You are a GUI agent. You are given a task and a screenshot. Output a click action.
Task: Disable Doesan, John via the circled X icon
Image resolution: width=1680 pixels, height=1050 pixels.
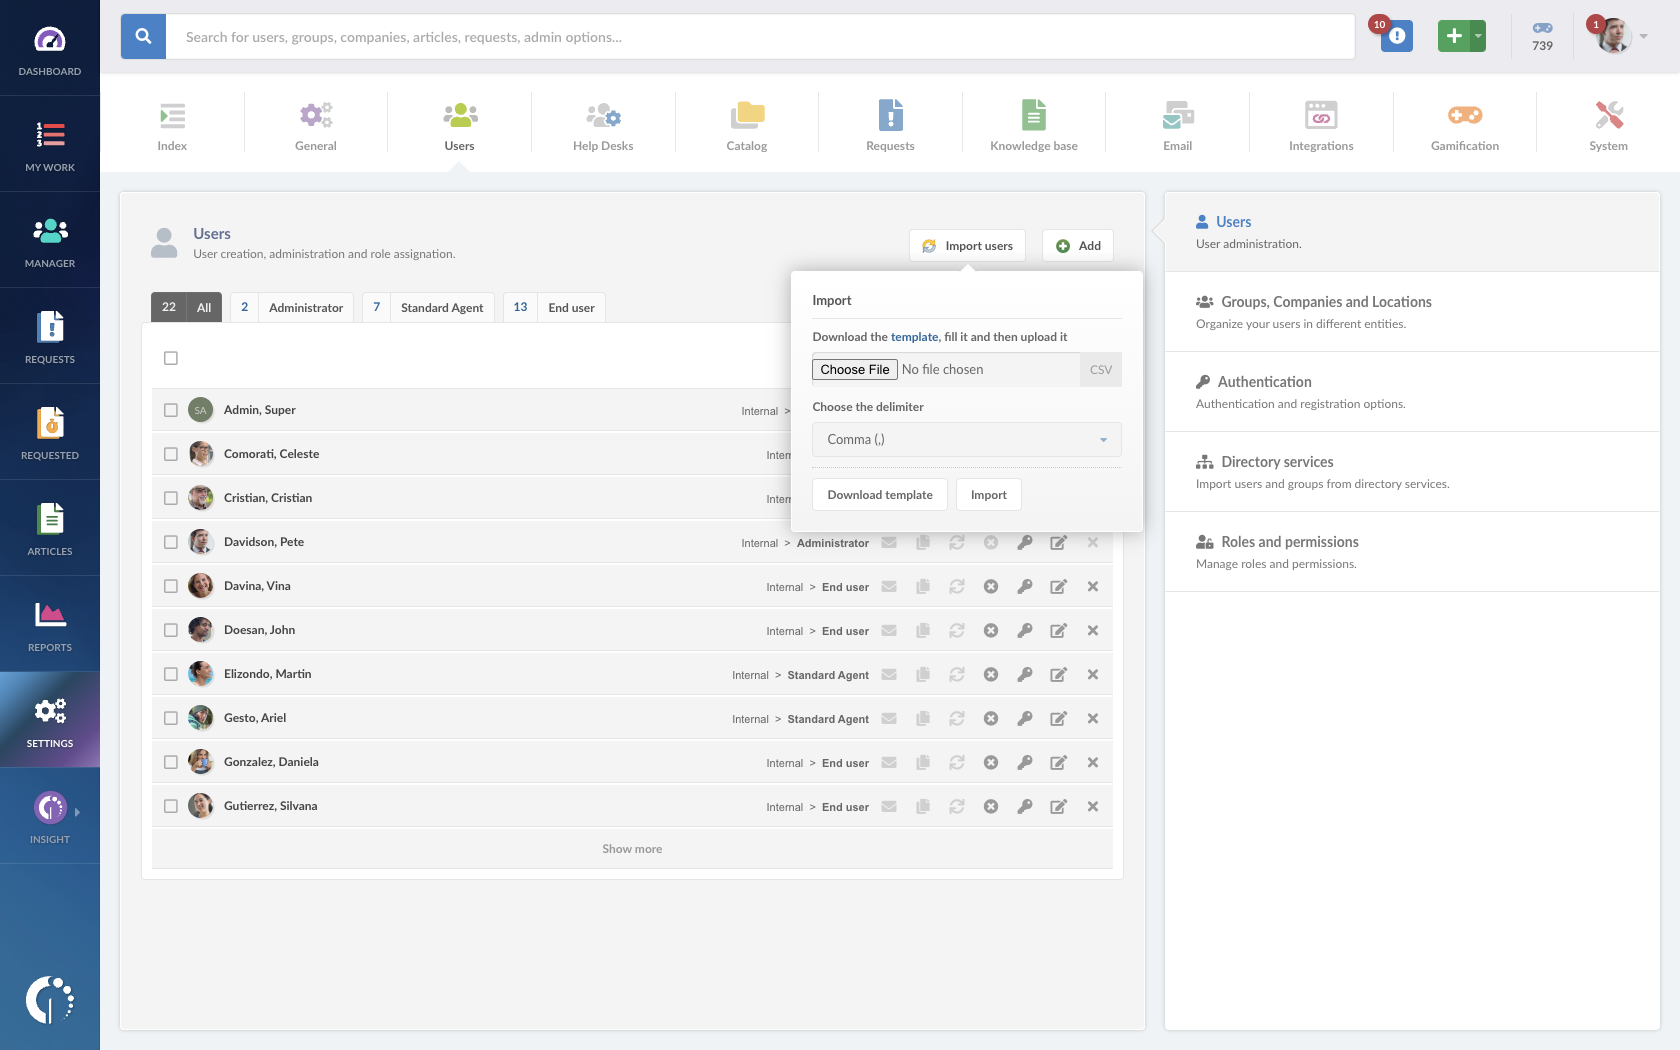pyautogui.click(x=991, y=630)
